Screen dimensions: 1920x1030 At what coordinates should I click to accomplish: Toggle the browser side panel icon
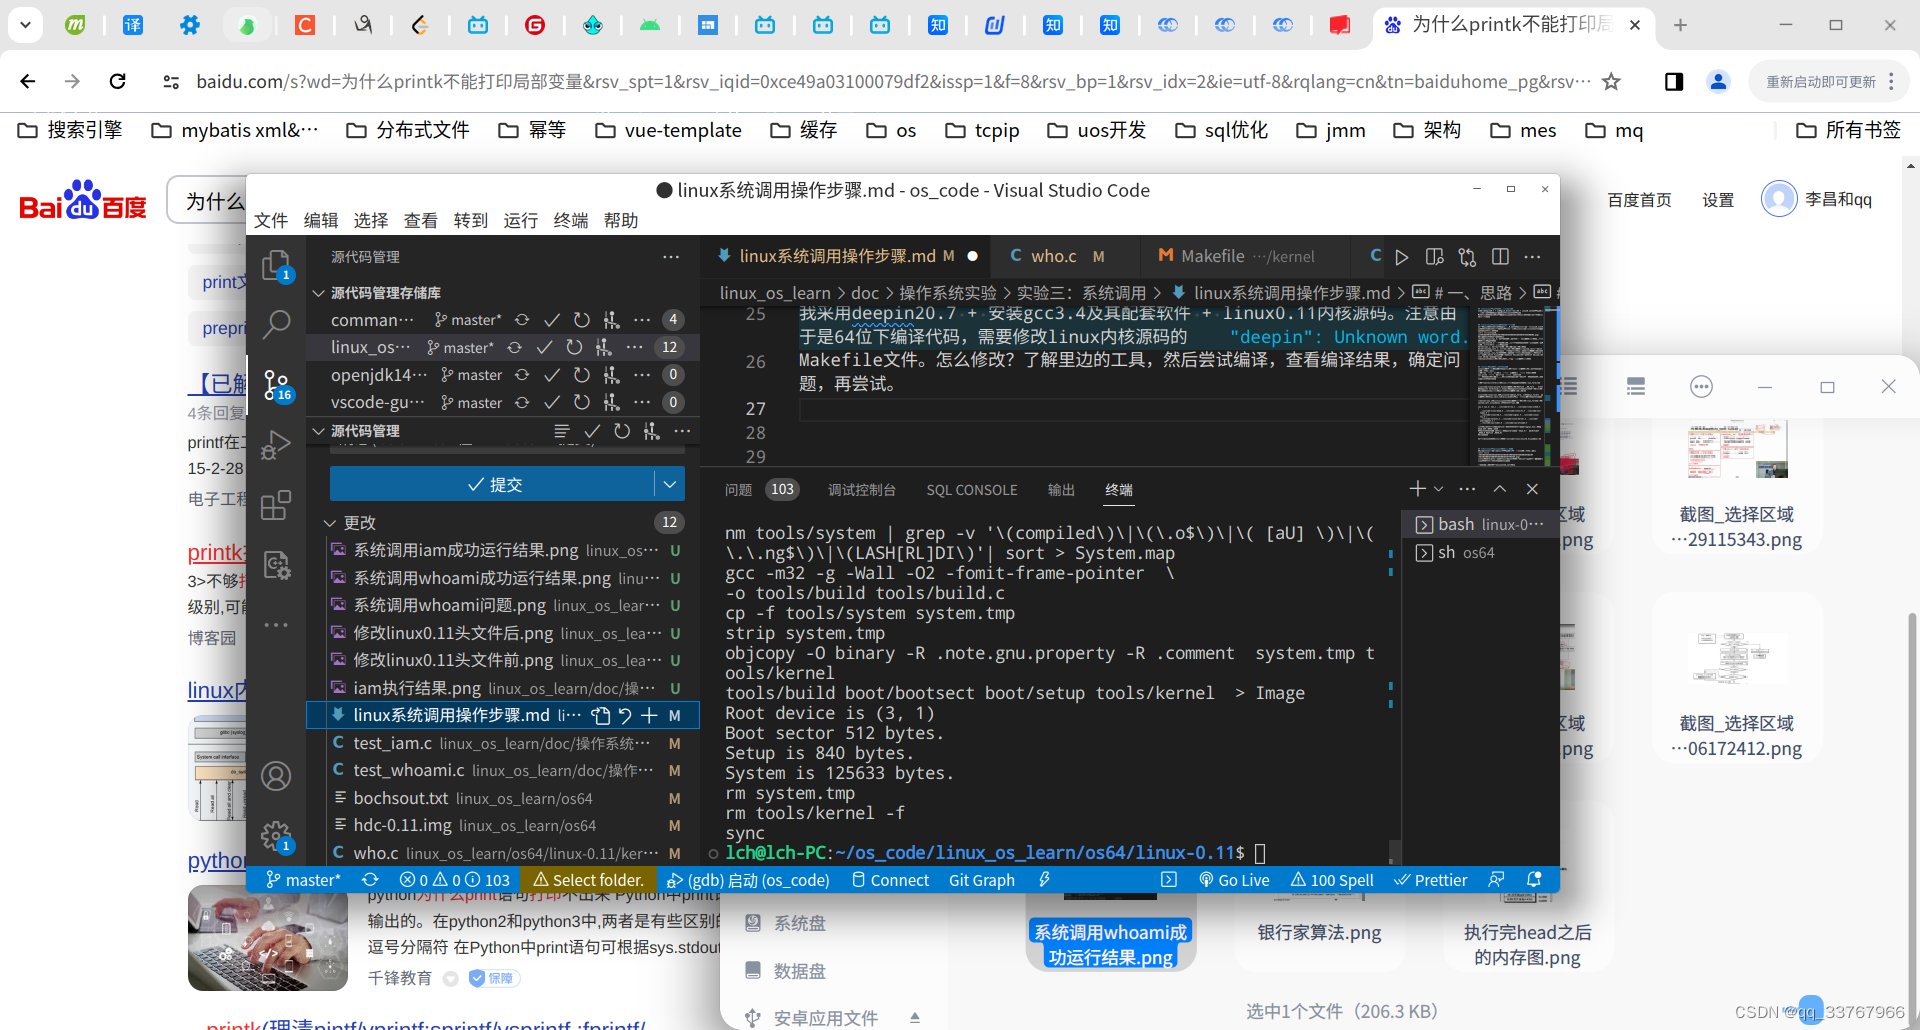(x=1674, y=82)
